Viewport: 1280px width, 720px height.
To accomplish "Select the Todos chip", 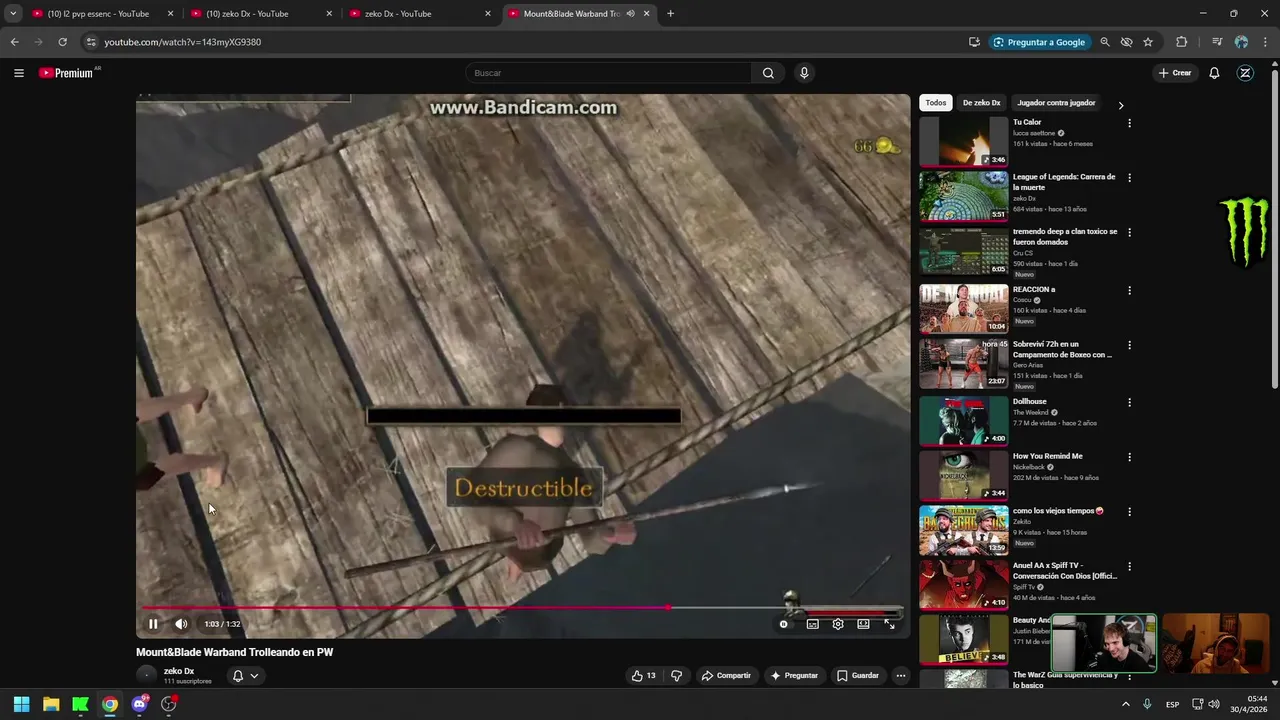I will click(935, 103).
